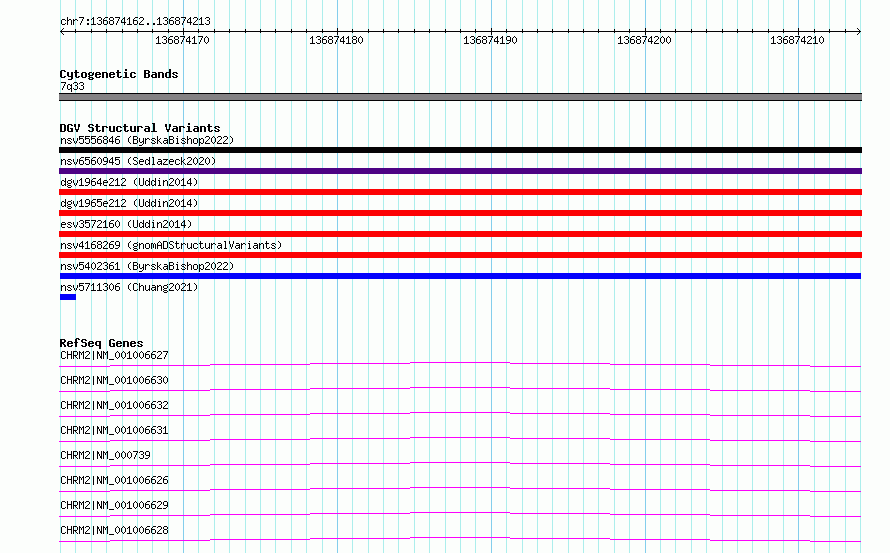890x553 pixels.
Task: Click label nsv4168269 (gnomADStructuralVariants)
Action: 171,245
